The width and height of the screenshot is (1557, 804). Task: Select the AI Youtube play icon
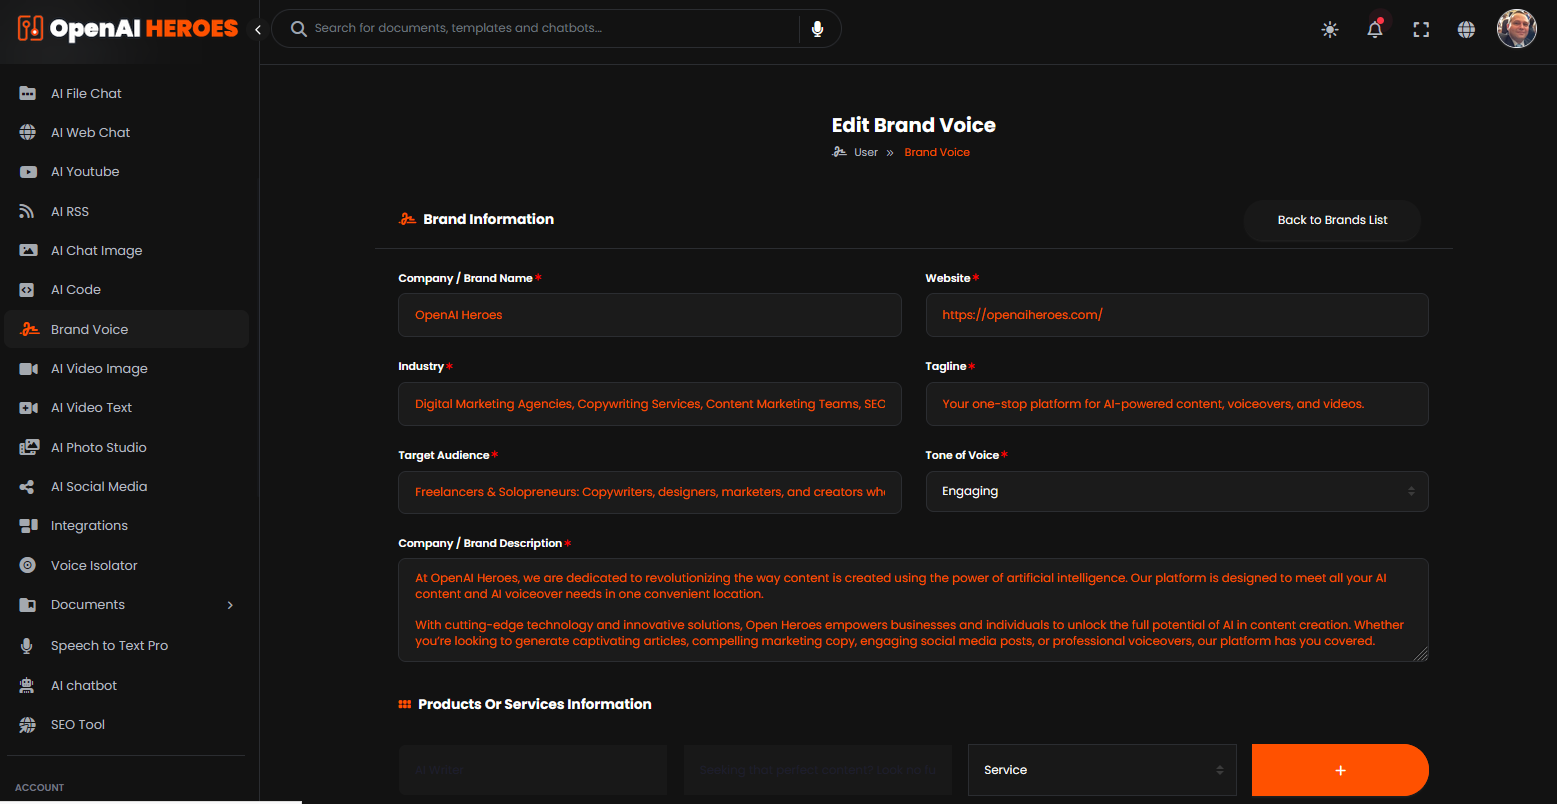click(x=28, y=172)
